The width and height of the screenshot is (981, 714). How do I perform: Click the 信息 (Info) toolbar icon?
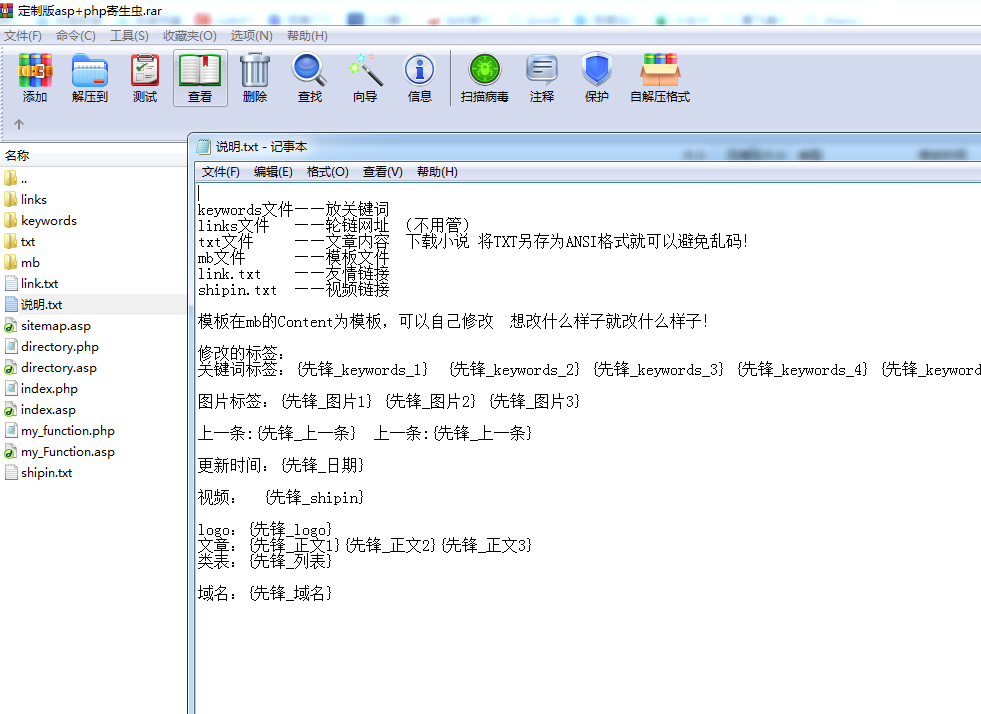click(x=419, y=78)
